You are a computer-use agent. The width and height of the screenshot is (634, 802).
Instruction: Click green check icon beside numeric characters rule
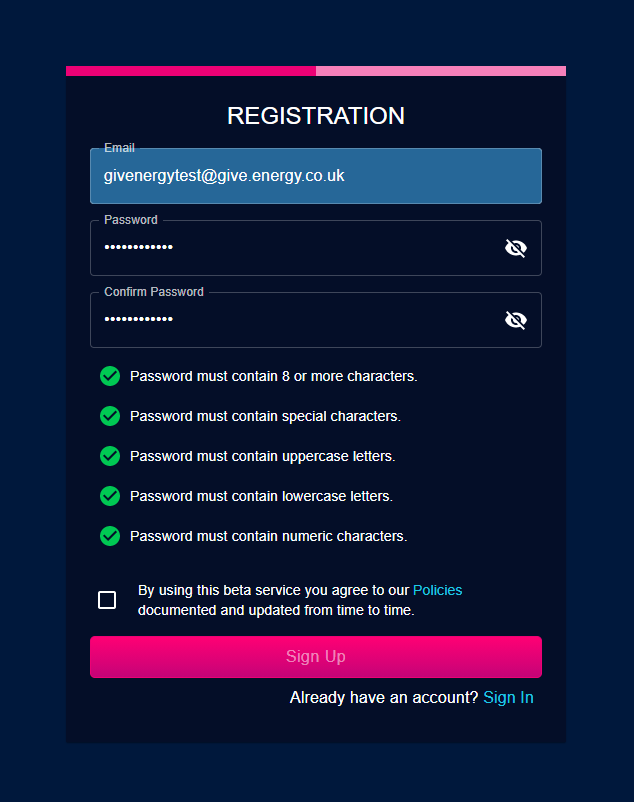pos(110,536)
